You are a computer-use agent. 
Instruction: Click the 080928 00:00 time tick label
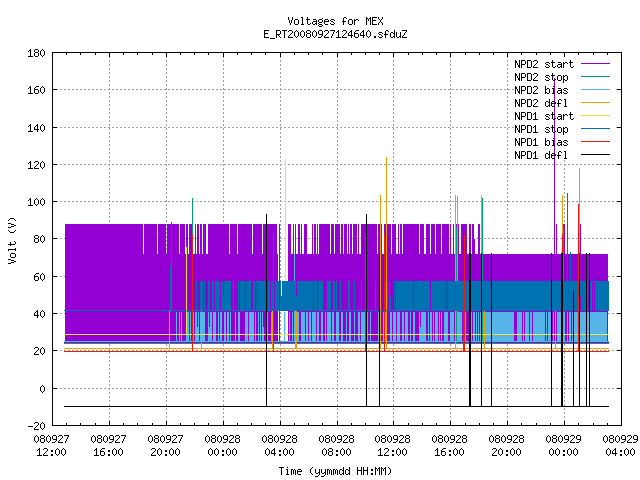click(x=222, y=446)
